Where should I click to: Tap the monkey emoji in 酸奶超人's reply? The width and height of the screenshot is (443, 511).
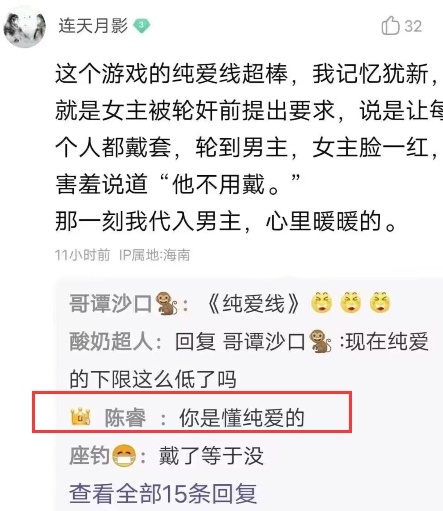(x=320, y=341)
